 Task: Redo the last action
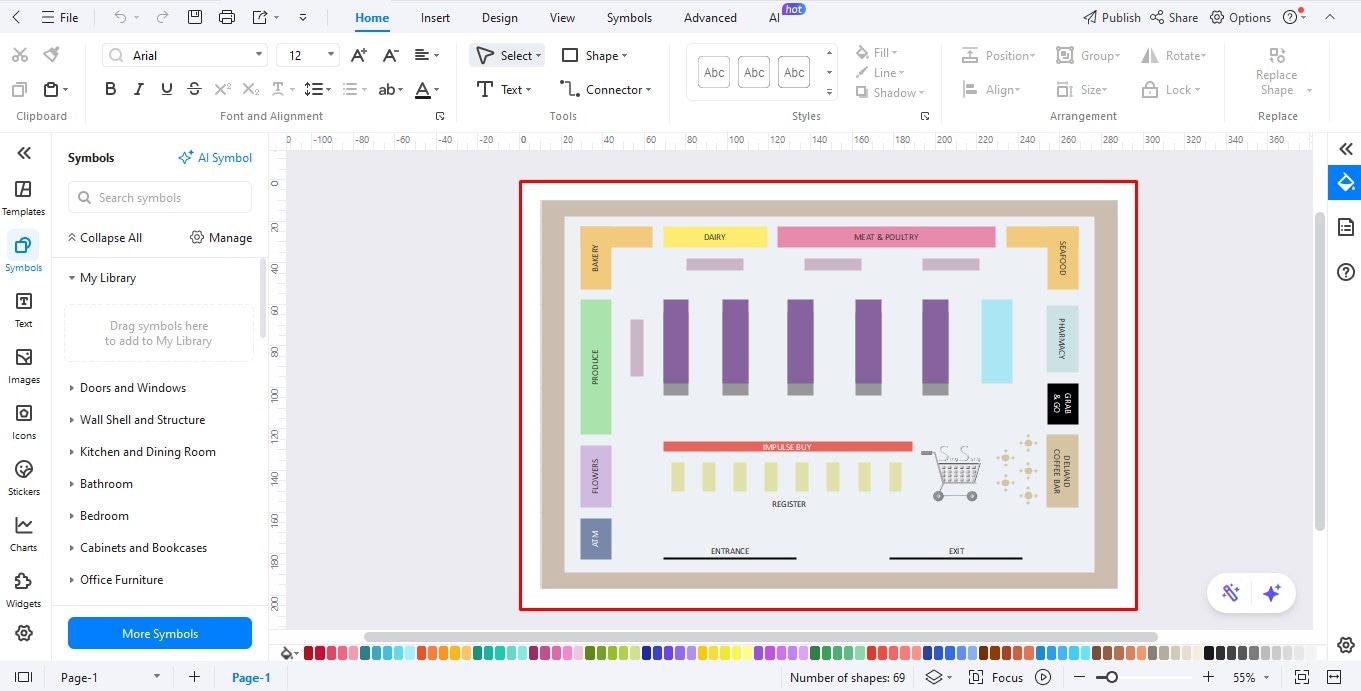[162, 17]
